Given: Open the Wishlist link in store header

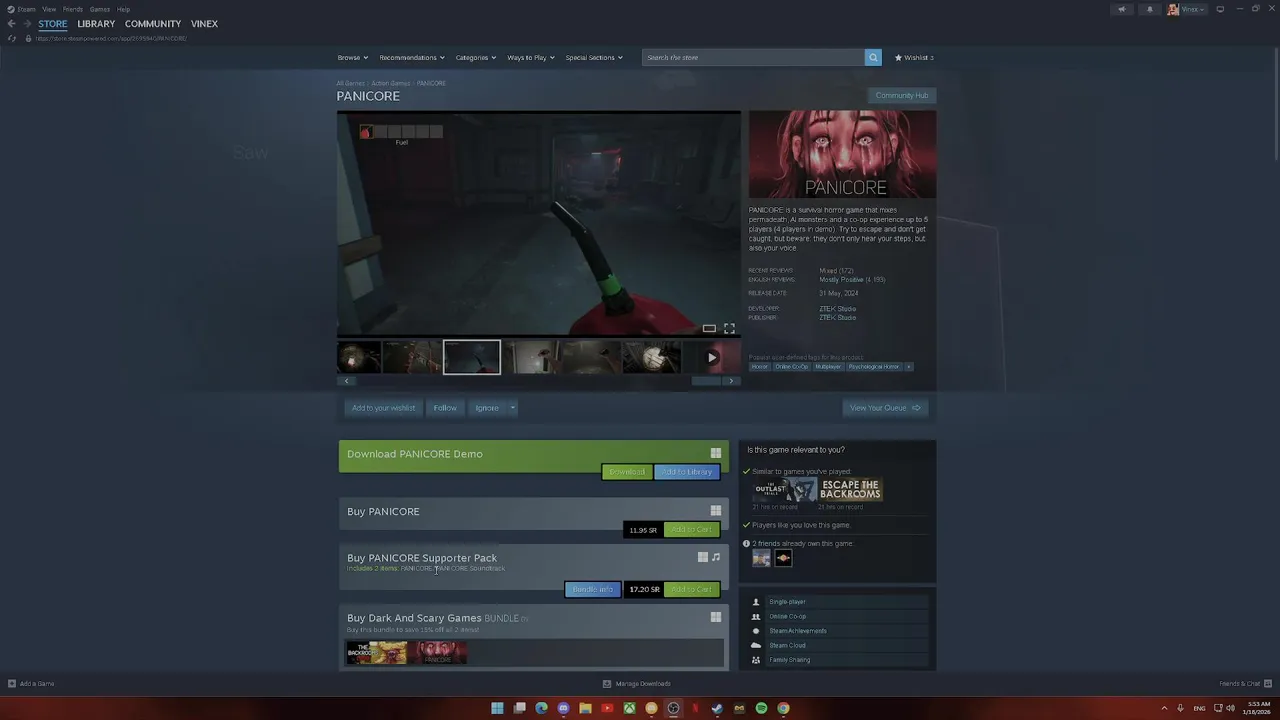Looking at the screenshot, I should click(x=914, y=57).
